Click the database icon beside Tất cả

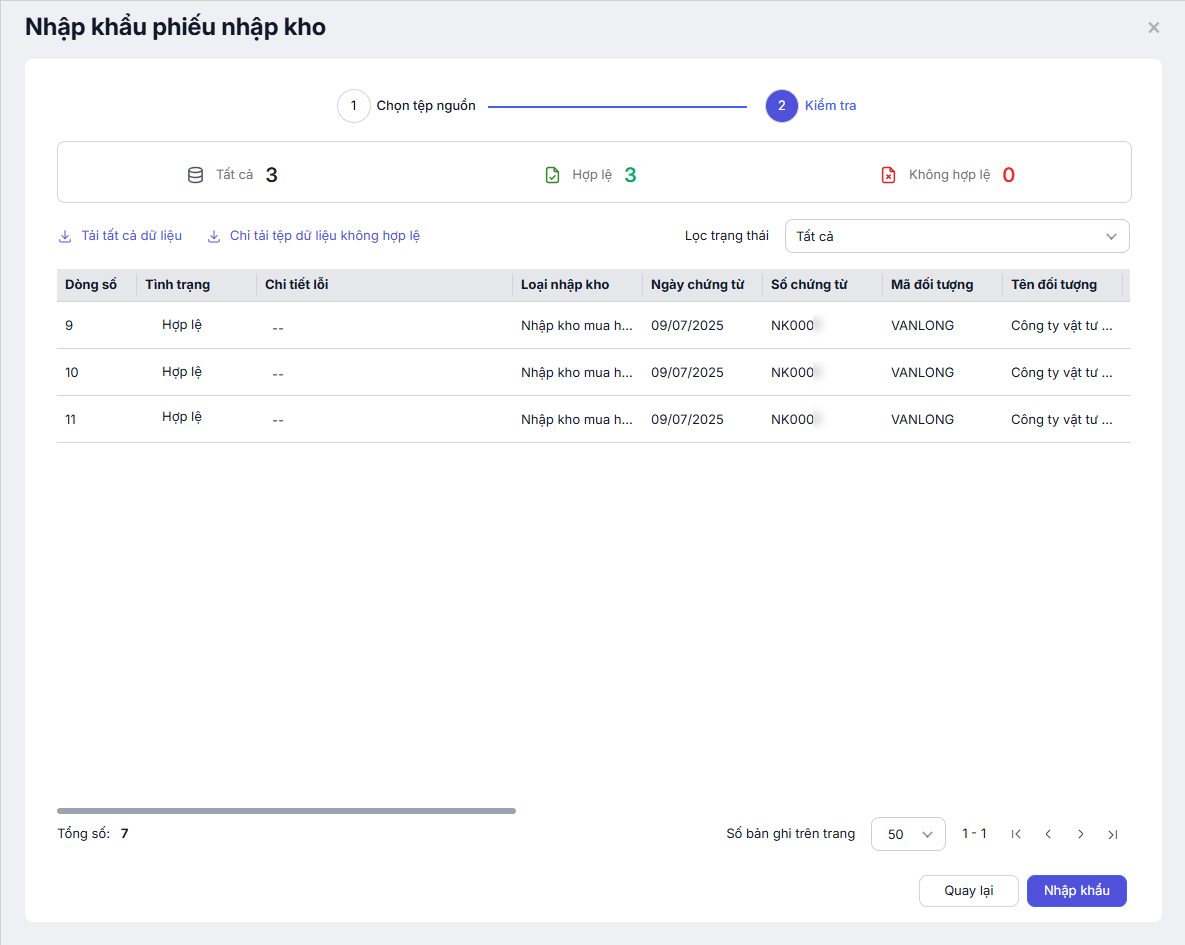(195, 175)
